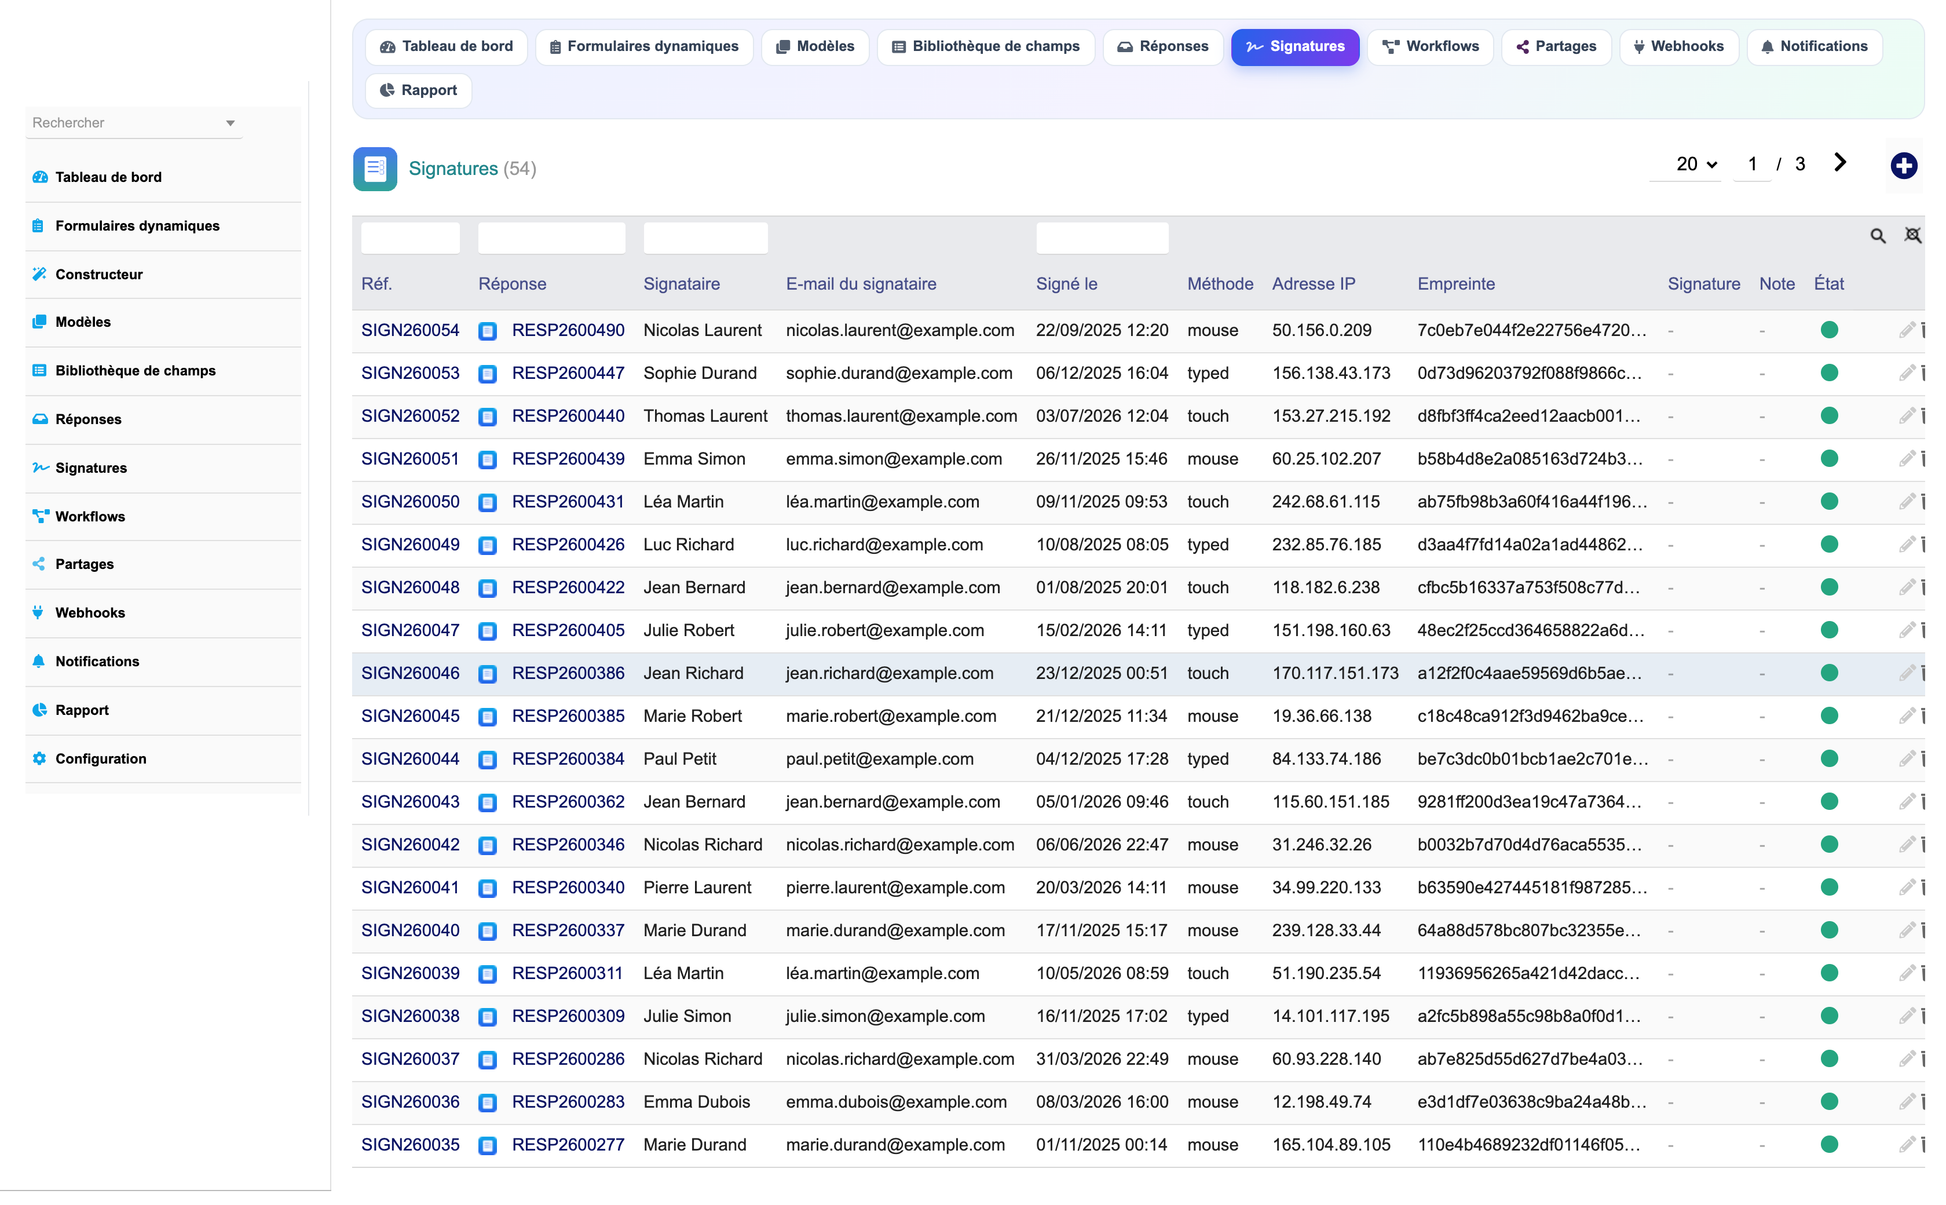Switch to the Partages tab
1946x1205 pixels.
[x=1556, y=47]
